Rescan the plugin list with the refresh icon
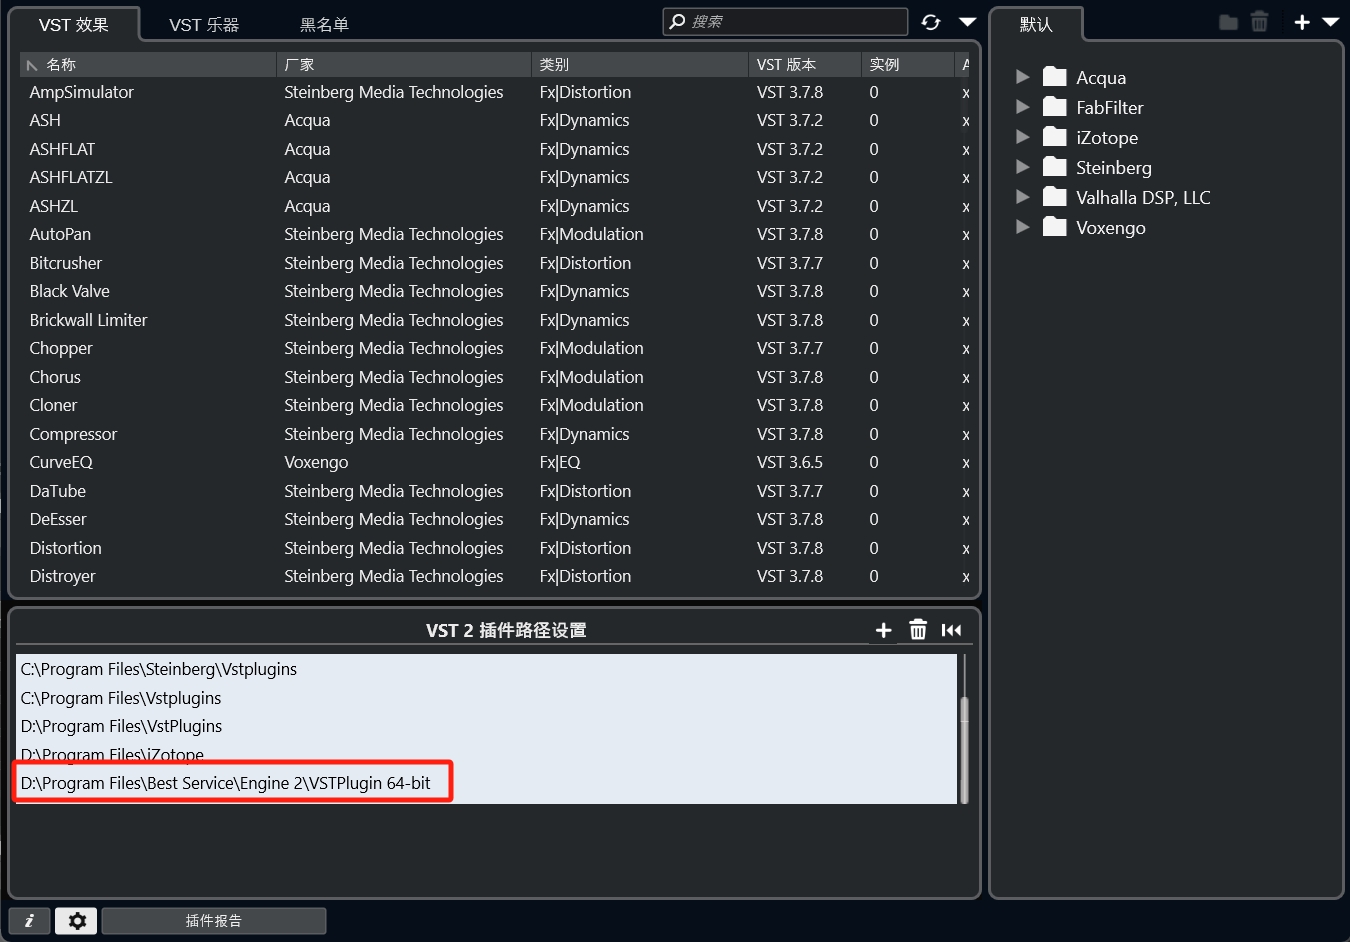The image size is (1350, 942). (x=931, y=21)
